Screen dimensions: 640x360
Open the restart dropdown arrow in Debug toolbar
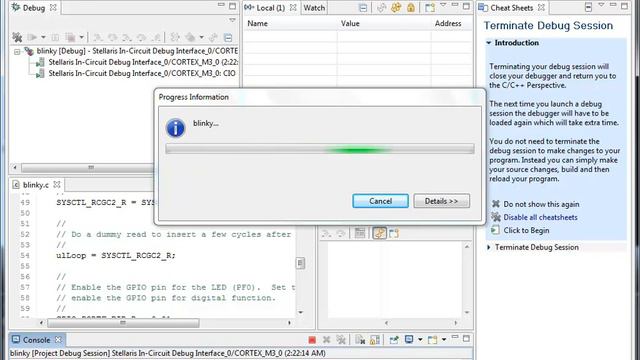pyautogui.click(x=201, y=38)
